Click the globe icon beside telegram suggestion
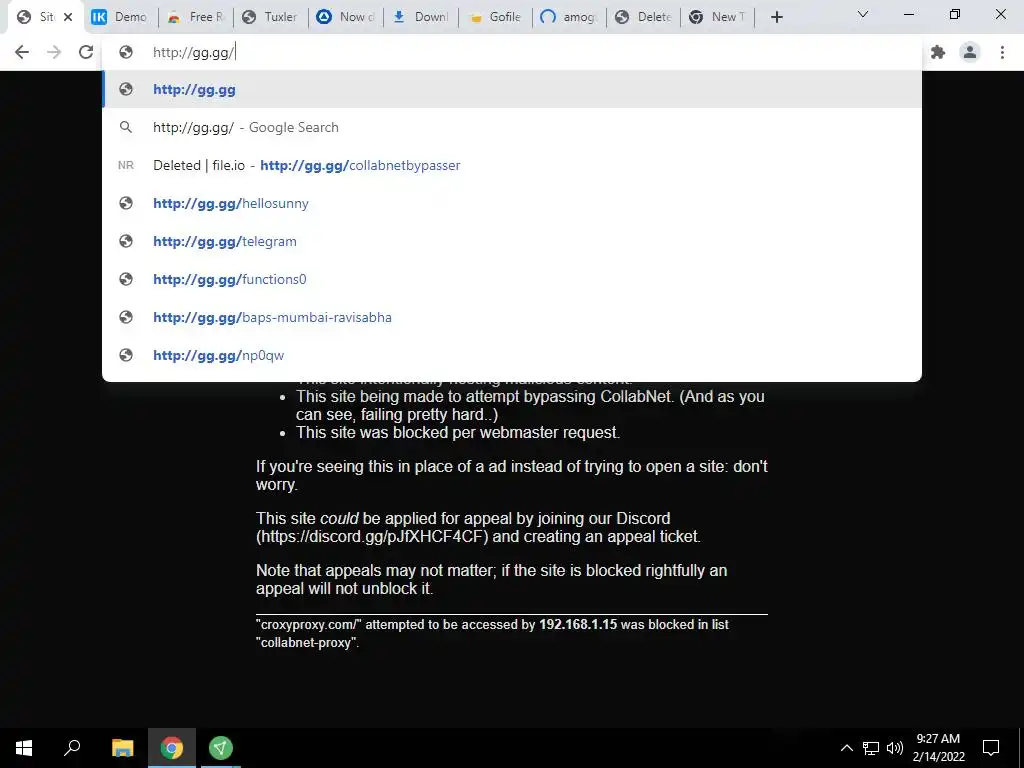1024x768 pixels. tap(126, 241)
